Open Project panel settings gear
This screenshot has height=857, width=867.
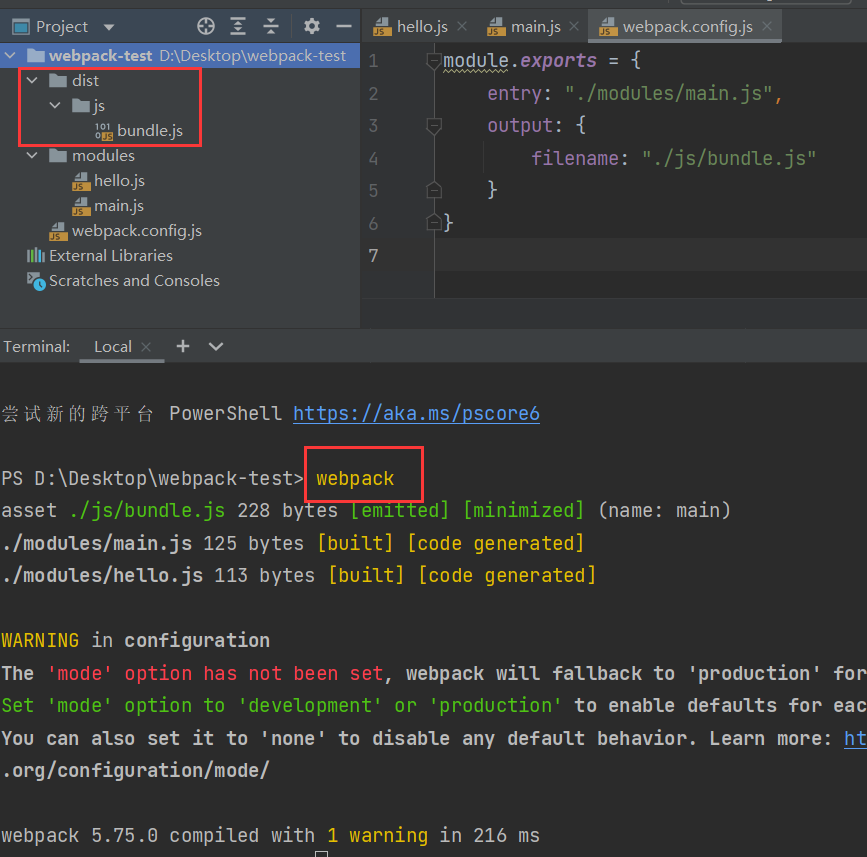[311, 26]
